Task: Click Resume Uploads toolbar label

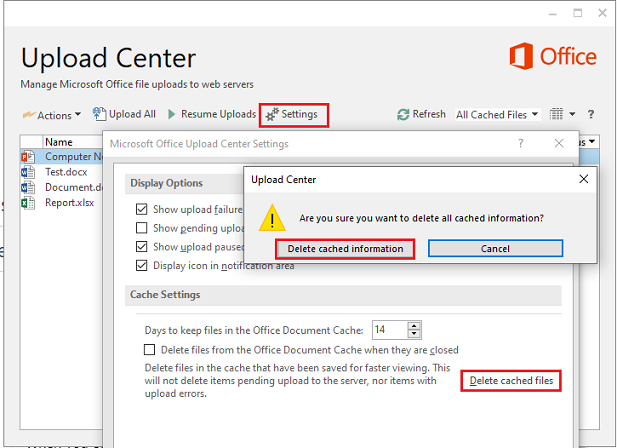Action: click(218, 114)
